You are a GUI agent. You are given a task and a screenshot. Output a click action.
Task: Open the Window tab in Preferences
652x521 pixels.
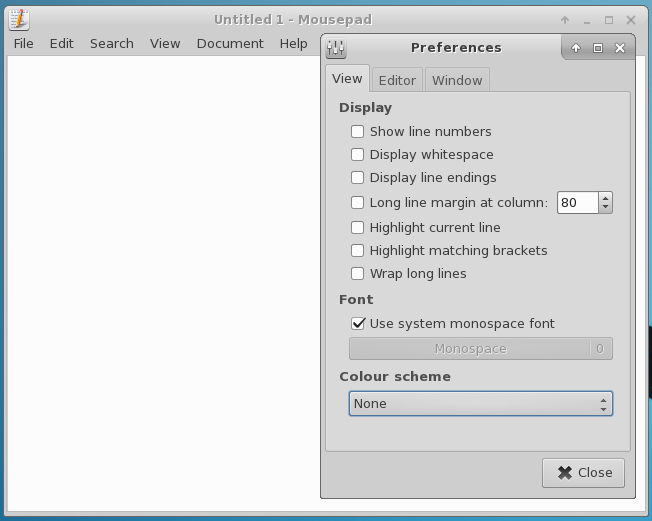click(x=457, y=80)
